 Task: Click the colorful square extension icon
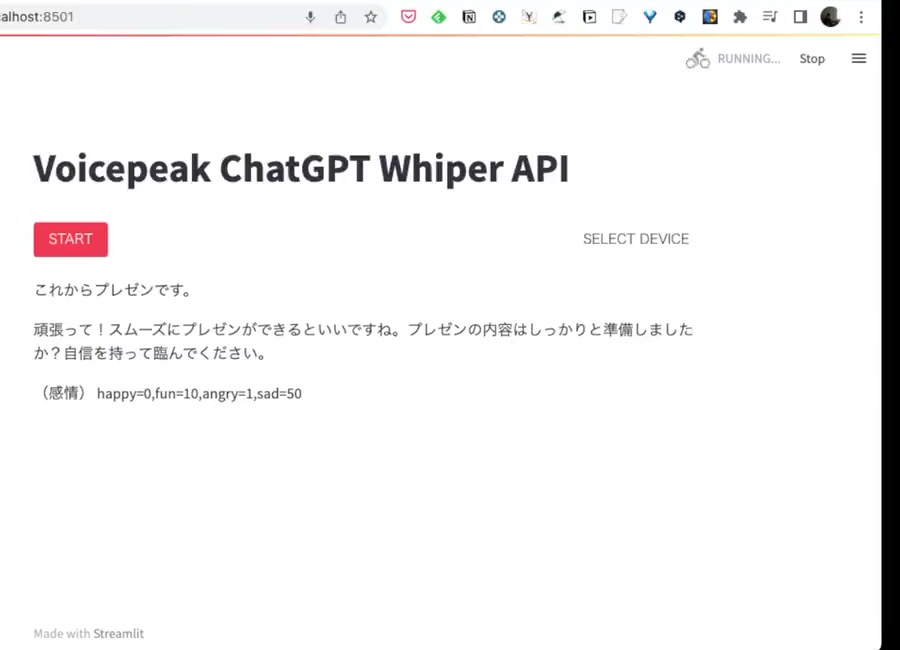pos(710,17)
